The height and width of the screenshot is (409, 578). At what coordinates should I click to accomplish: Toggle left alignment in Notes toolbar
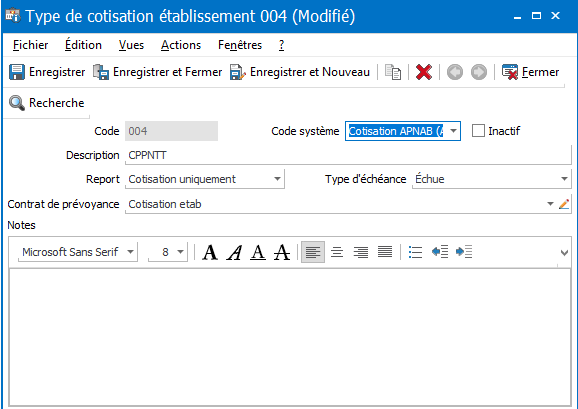pyautogui.click(x=313, y=252)
